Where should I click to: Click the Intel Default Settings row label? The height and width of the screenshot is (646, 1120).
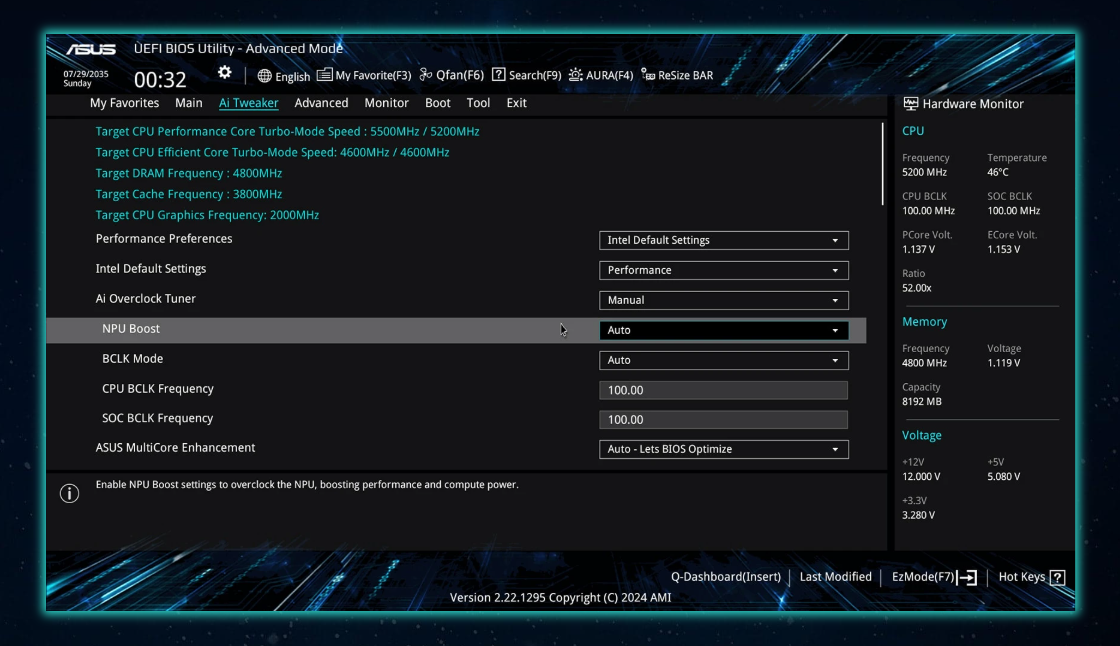point(151,269)
